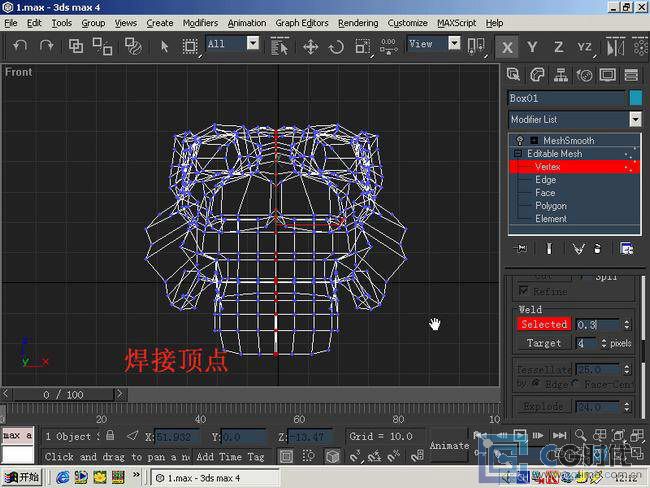Screen dimensions: 650x488
Task: Click the Box01 object name field
Action: pyautogui.click(x=567, y=98)
